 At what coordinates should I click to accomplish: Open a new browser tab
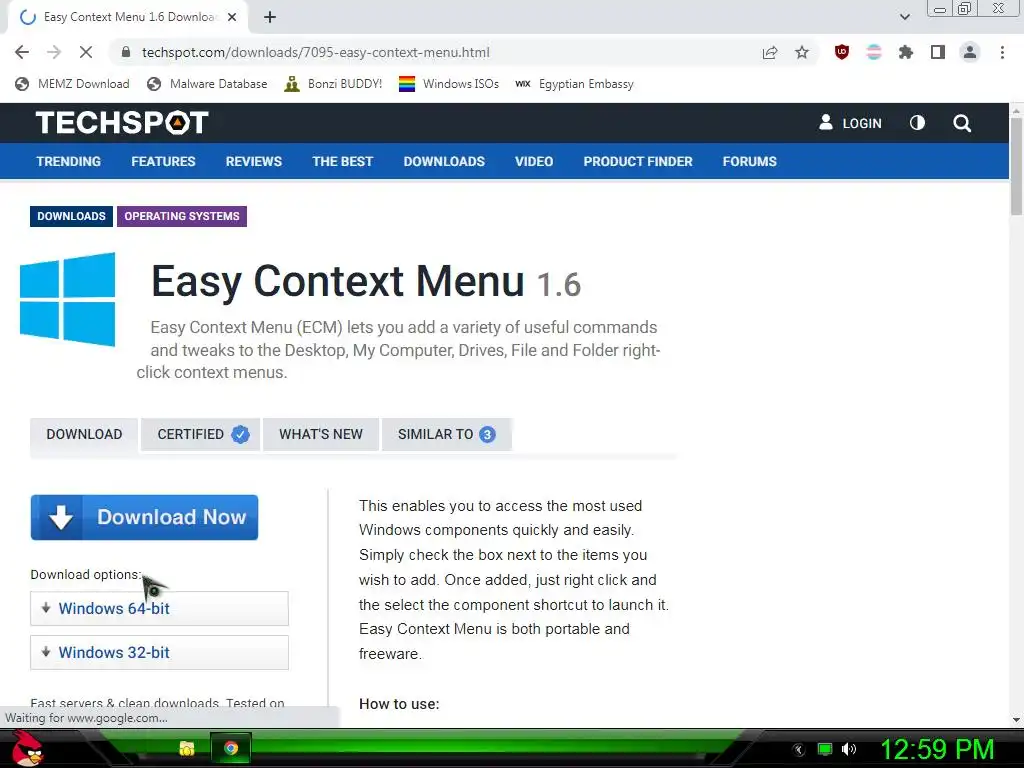point(270,18)
